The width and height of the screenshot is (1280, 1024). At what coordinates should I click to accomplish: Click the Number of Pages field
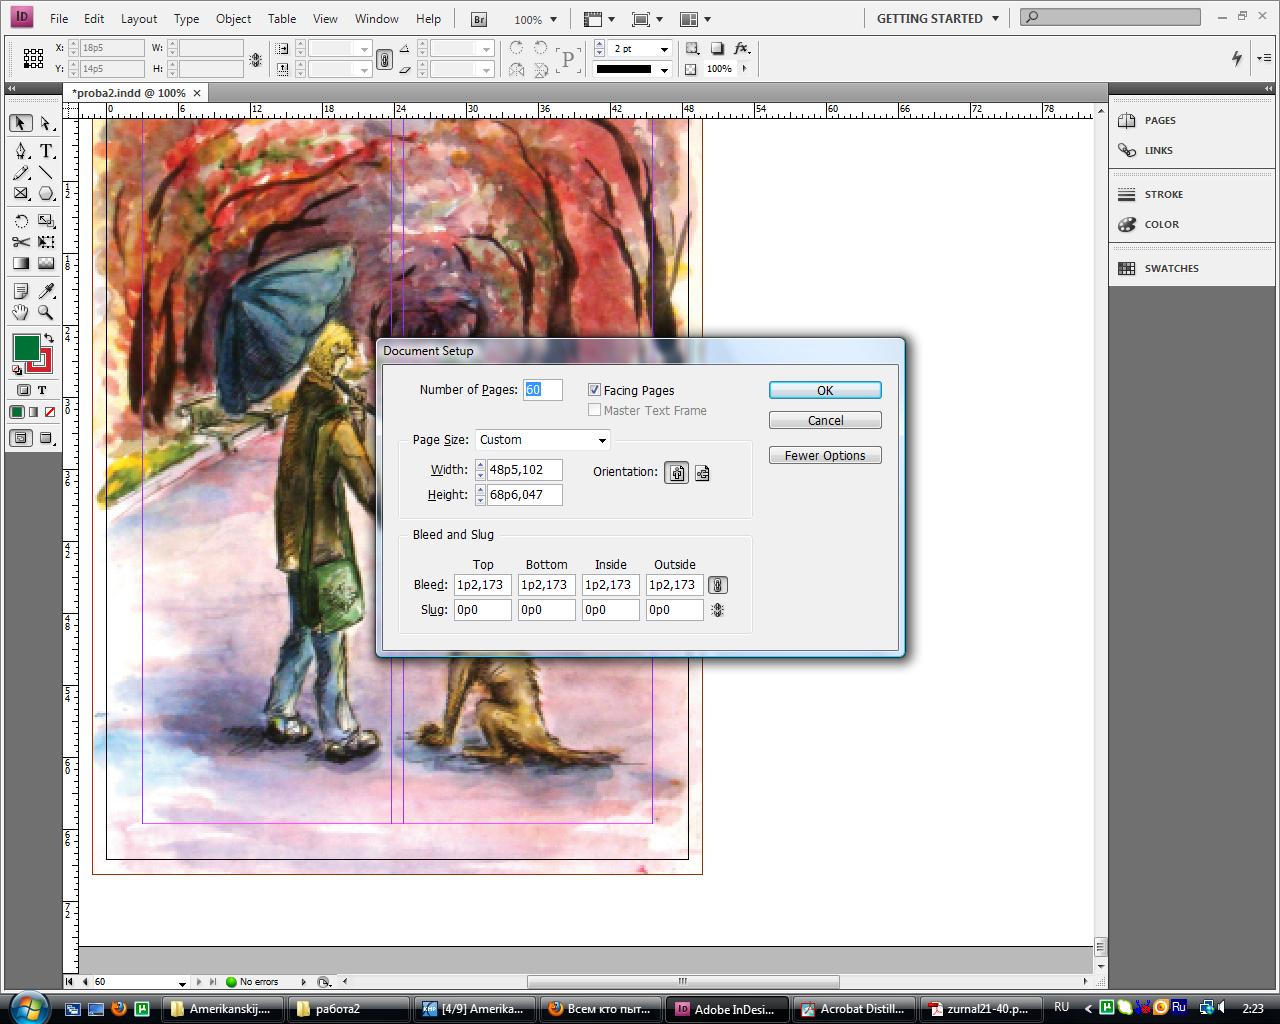[x=543, y=390]
